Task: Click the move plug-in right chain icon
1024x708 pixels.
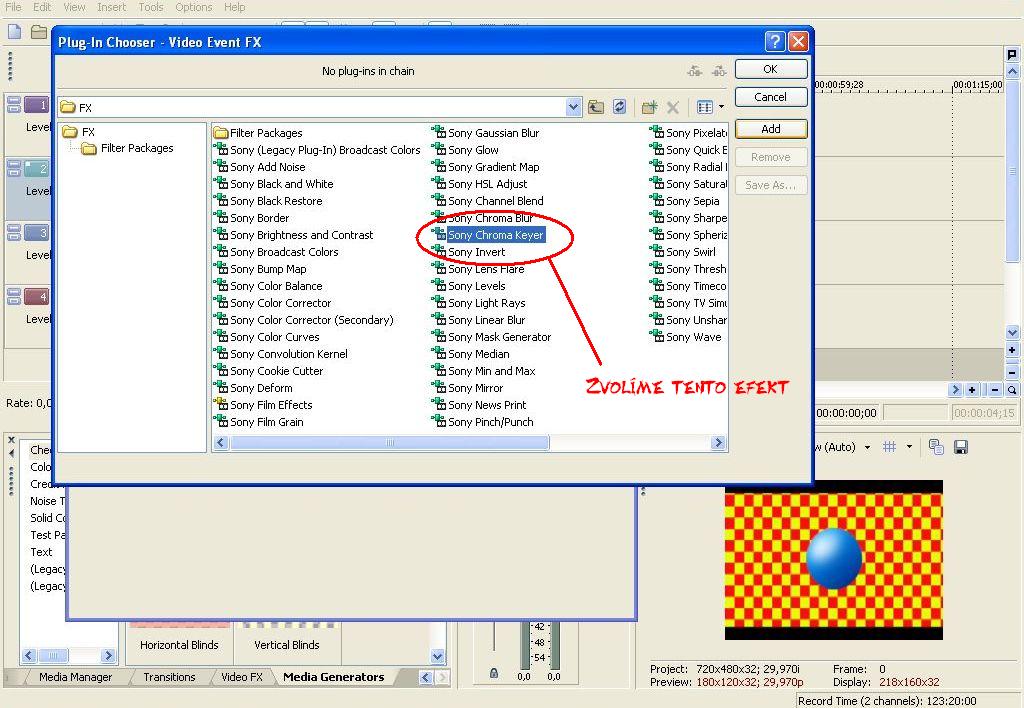Action: [718, 71]
